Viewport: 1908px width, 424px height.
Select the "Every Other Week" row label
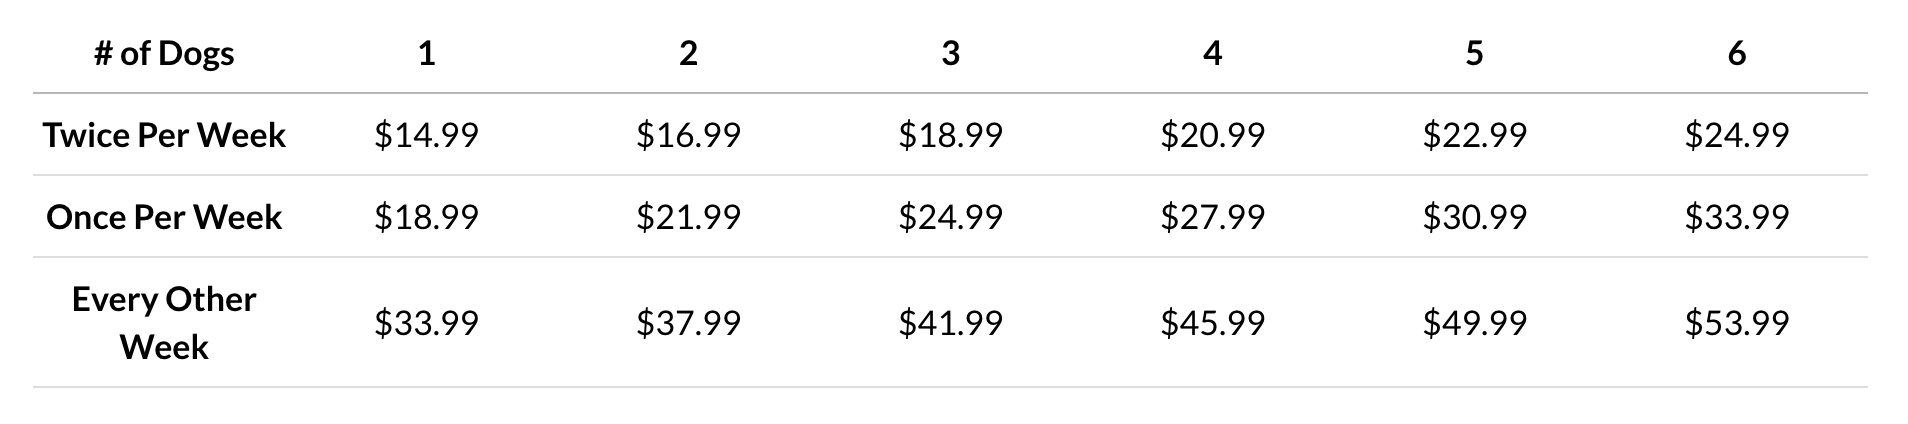click(x=164, y=322)
